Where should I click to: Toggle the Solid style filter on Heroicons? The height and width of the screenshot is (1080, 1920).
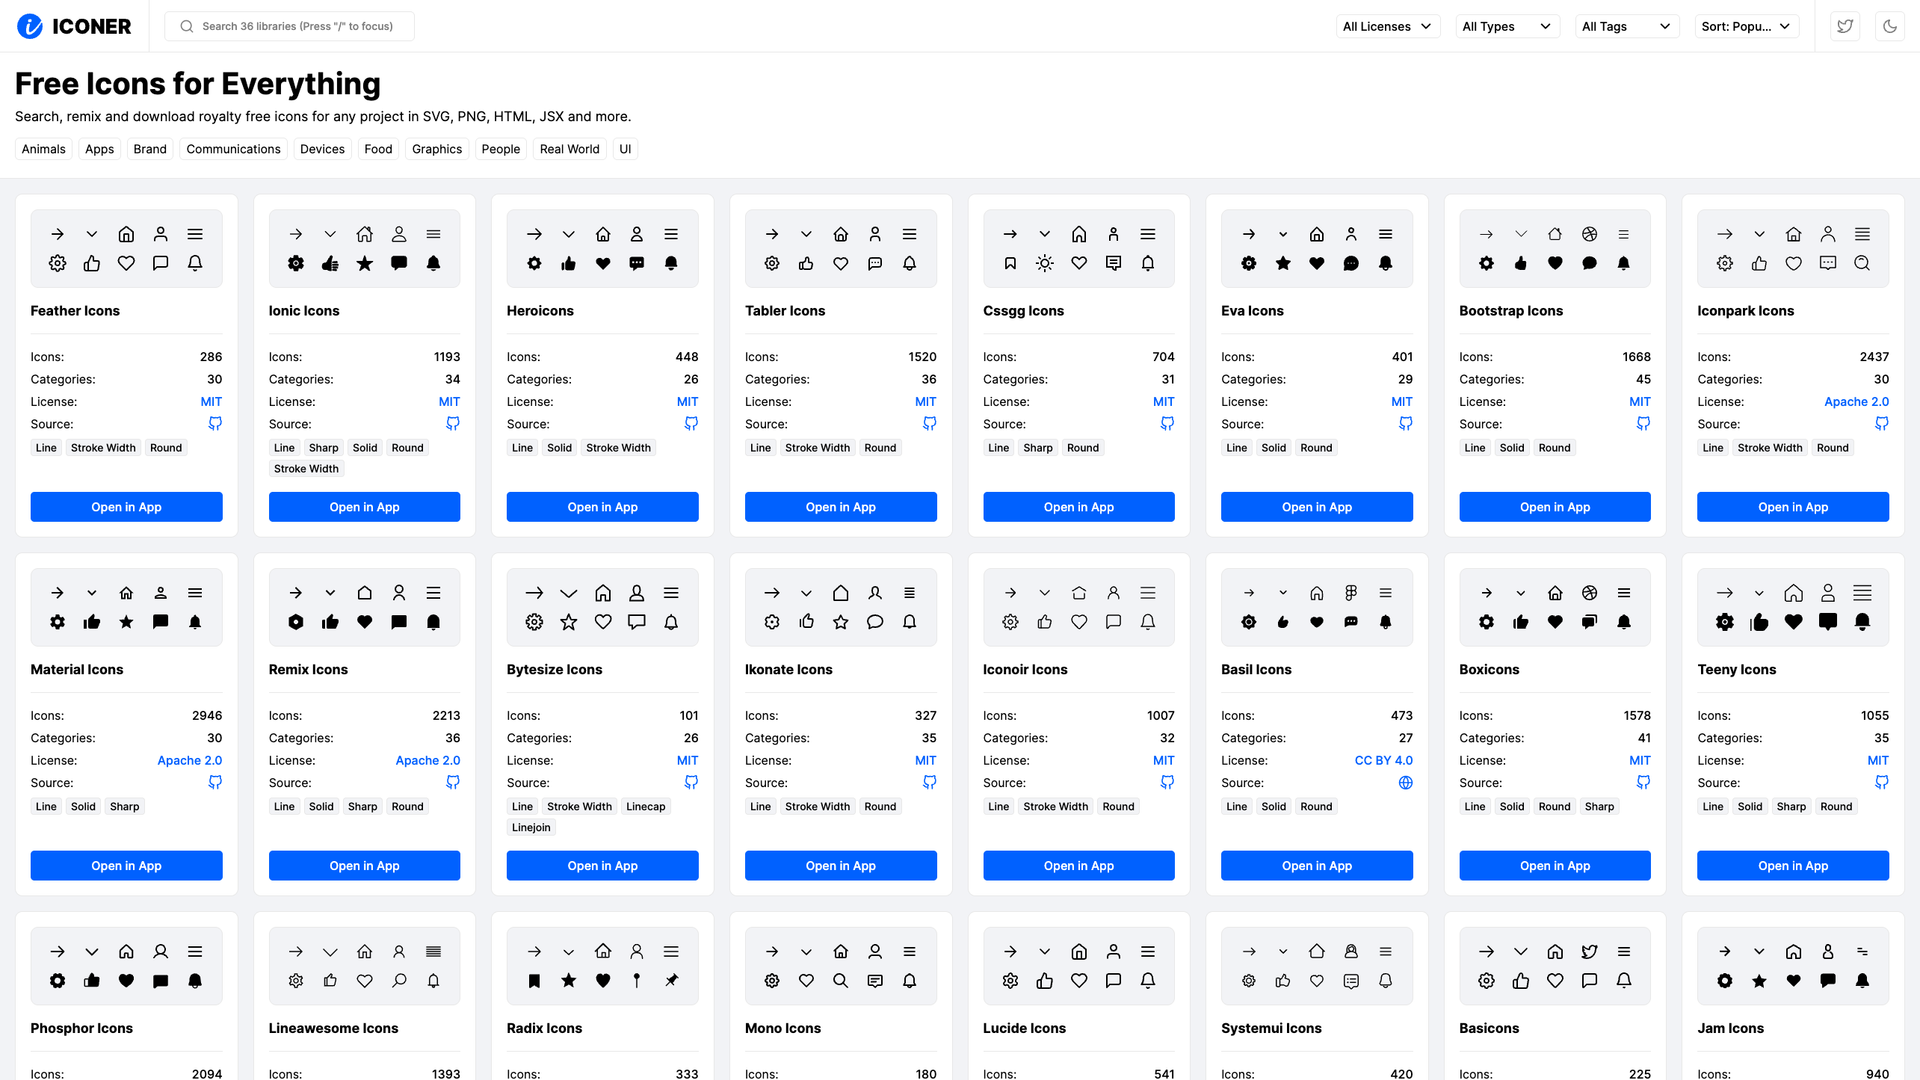[559, 447]
